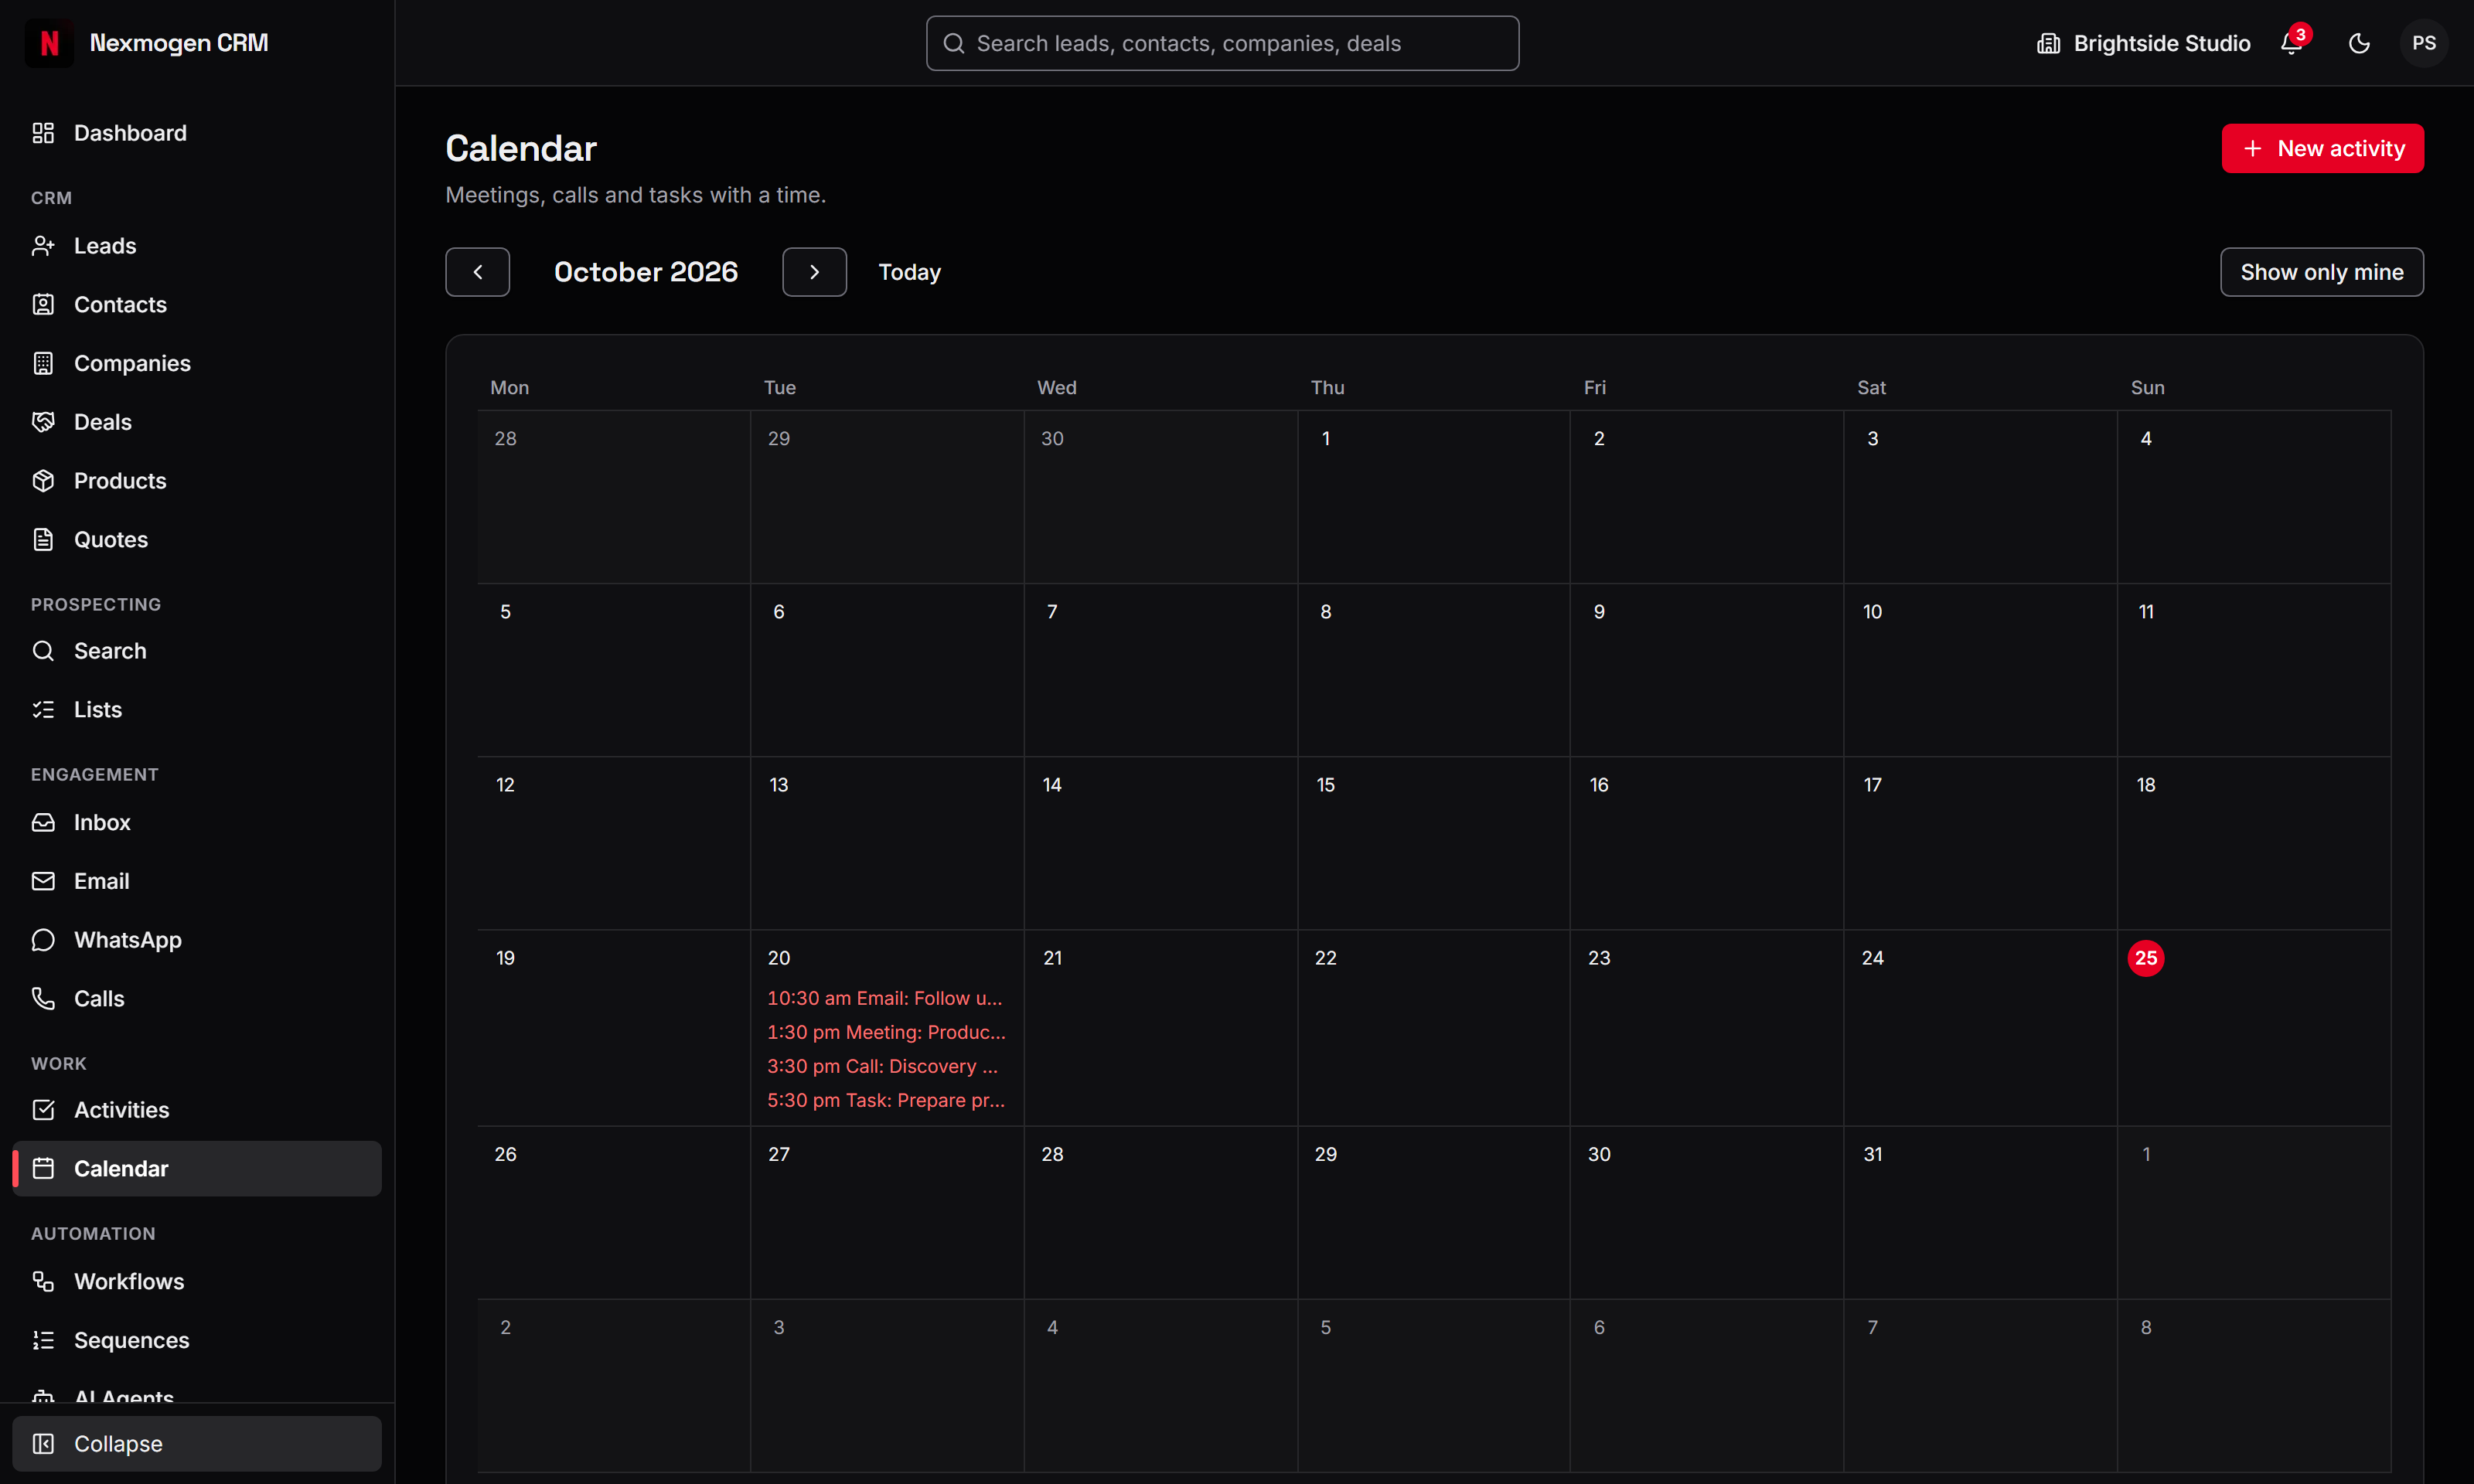2474x1484 pixels.
Task: Select October 20 date cell number
Action: point(779,958)
